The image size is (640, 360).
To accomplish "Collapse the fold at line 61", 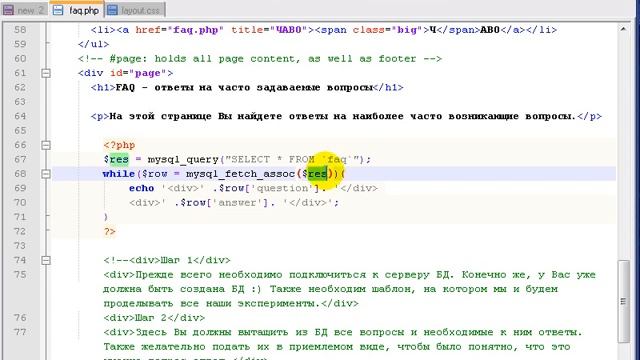I will click(46, 73).
